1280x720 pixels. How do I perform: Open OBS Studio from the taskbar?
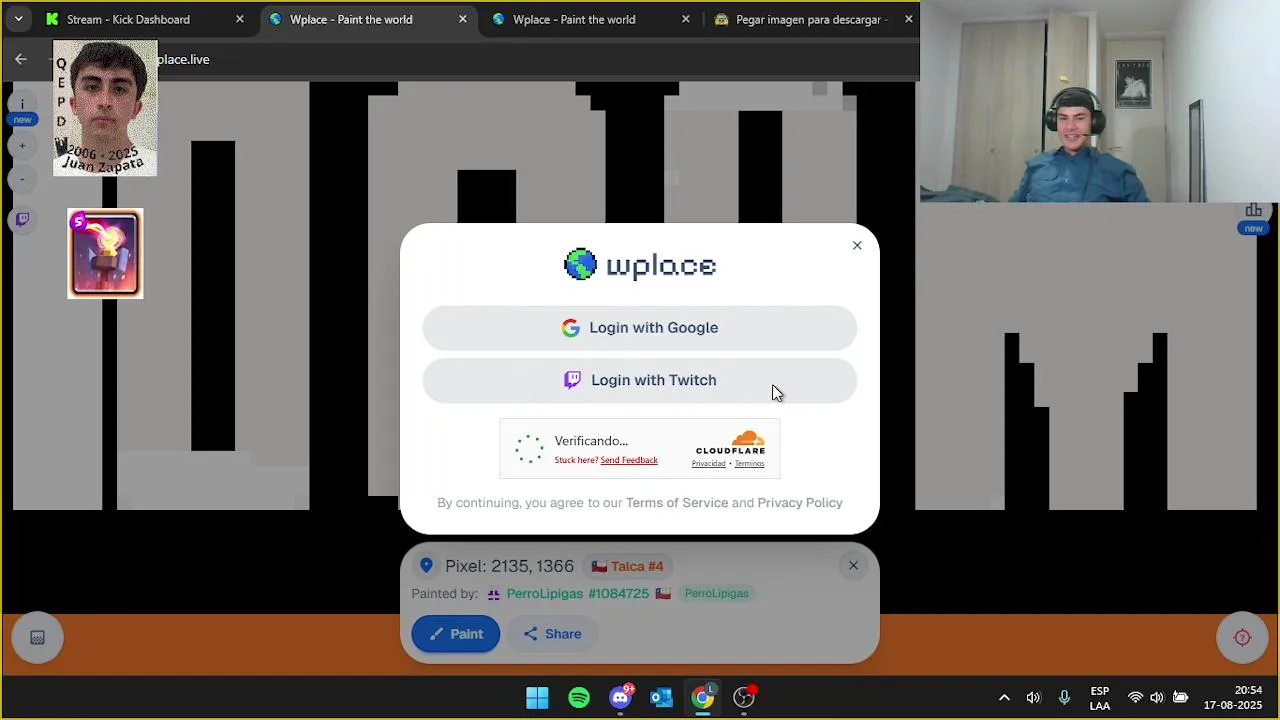[744, 698]
